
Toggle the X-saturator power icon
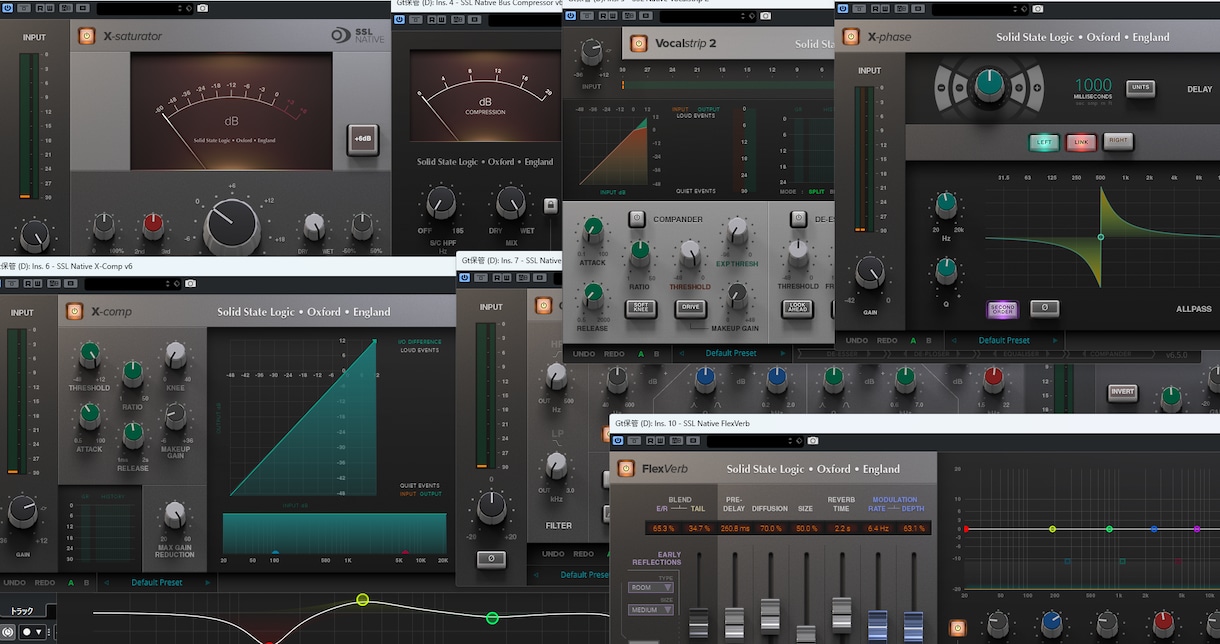86,37
